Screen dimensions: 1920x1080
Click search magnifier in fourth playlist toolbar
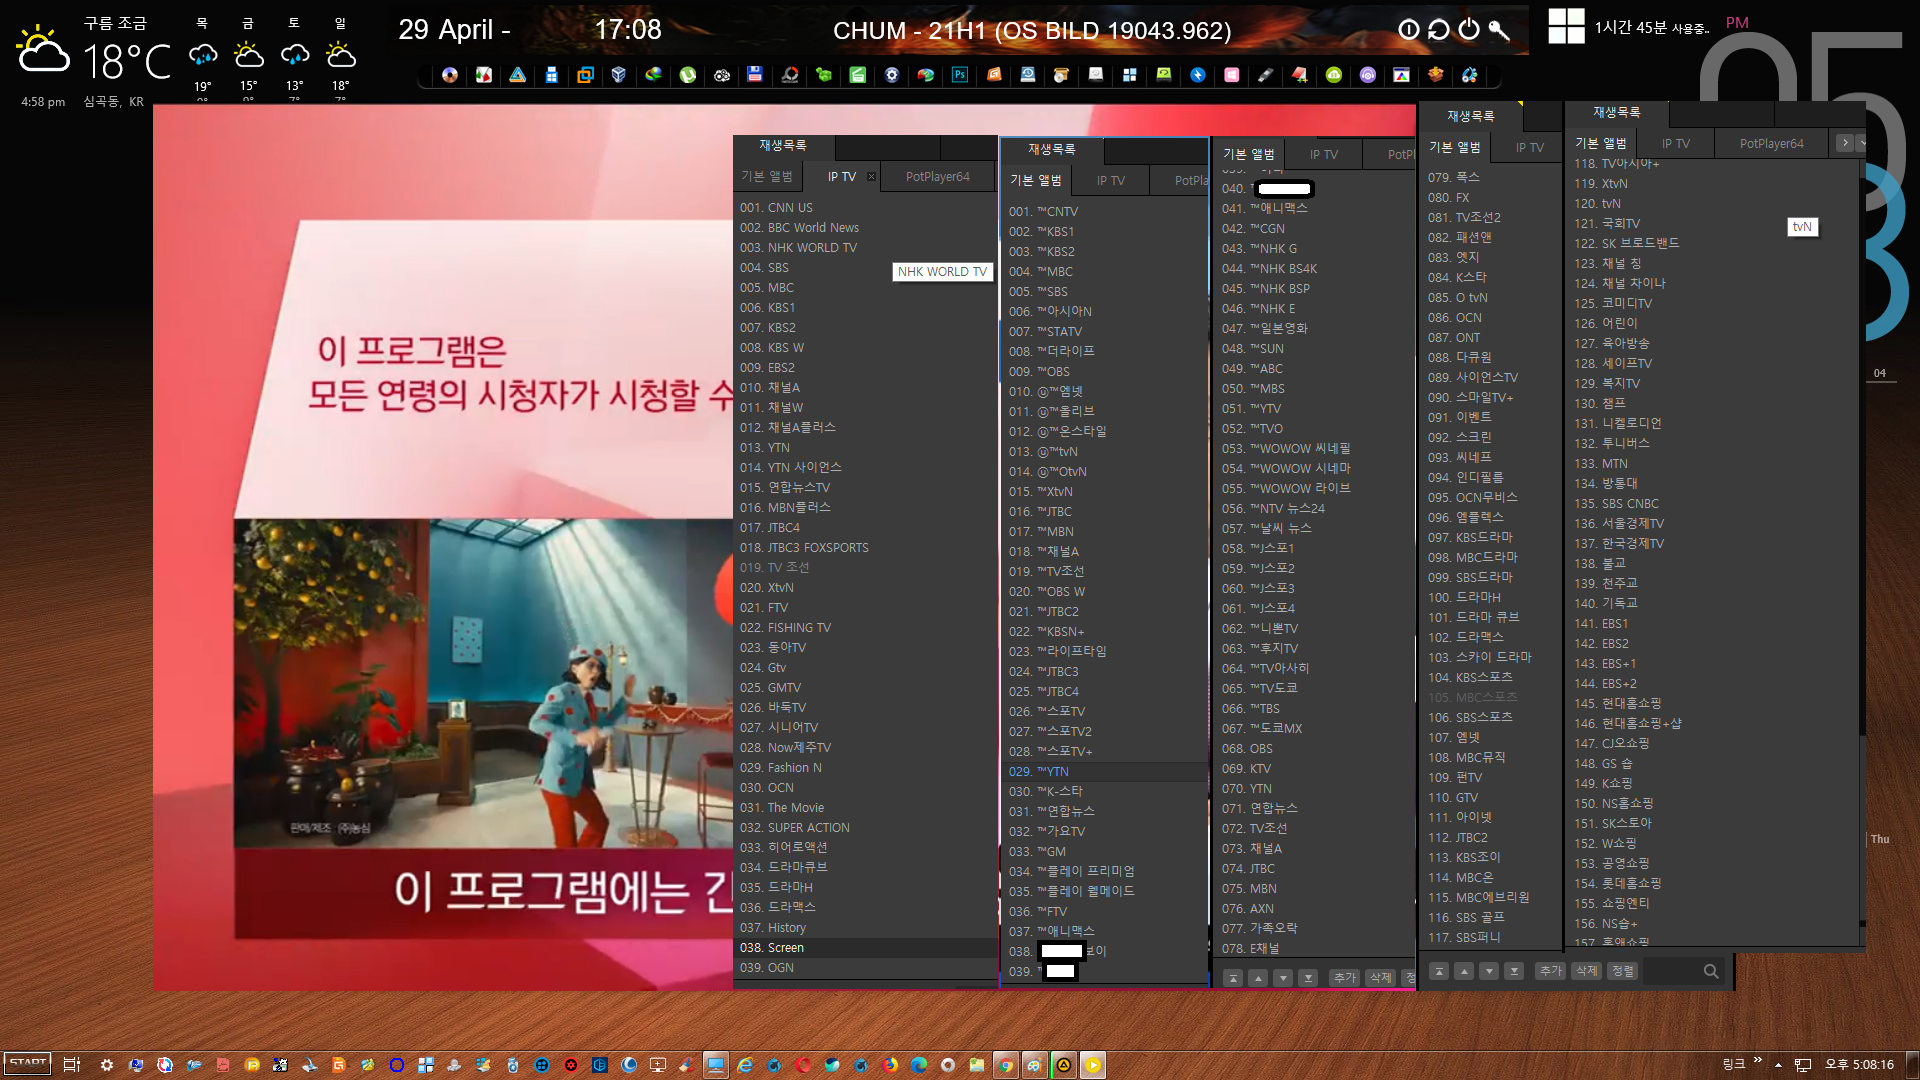coord(1711,971)
